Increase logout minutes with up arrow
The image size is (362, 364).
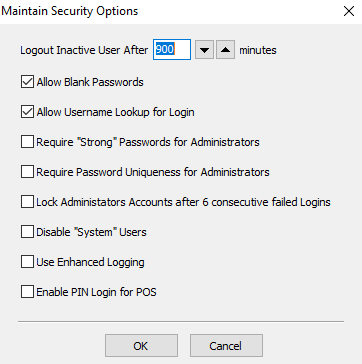(226, 50)
